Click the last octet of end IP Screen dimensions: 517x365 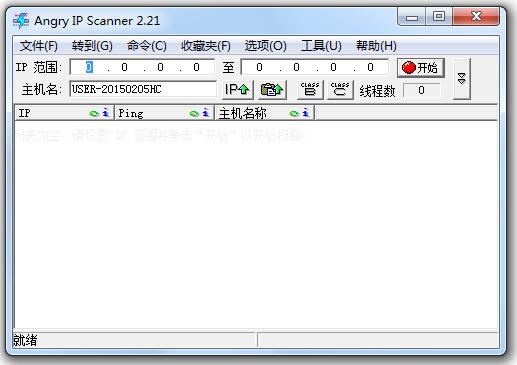pyautogui.click(x=370, y=67)
